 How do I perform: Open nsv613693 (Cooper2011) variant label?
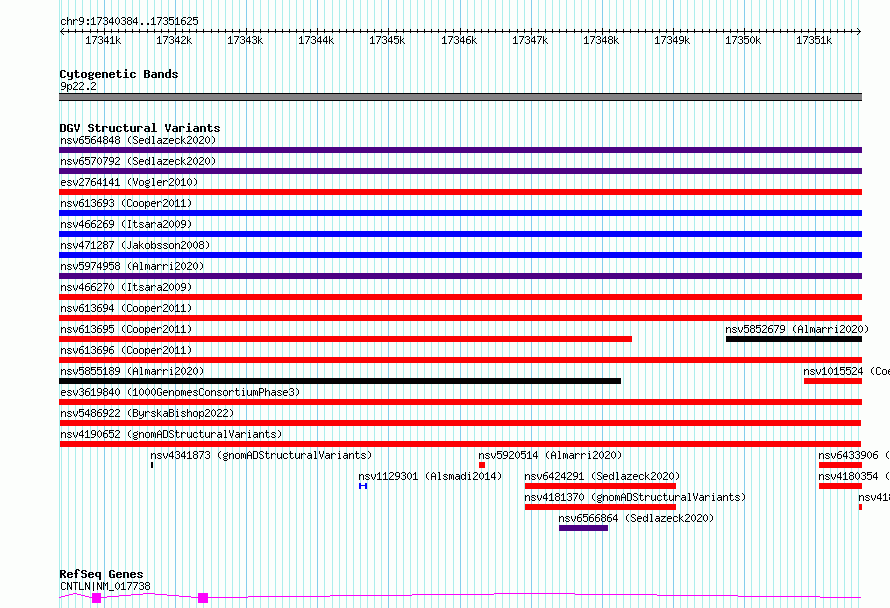pos(126,203)
